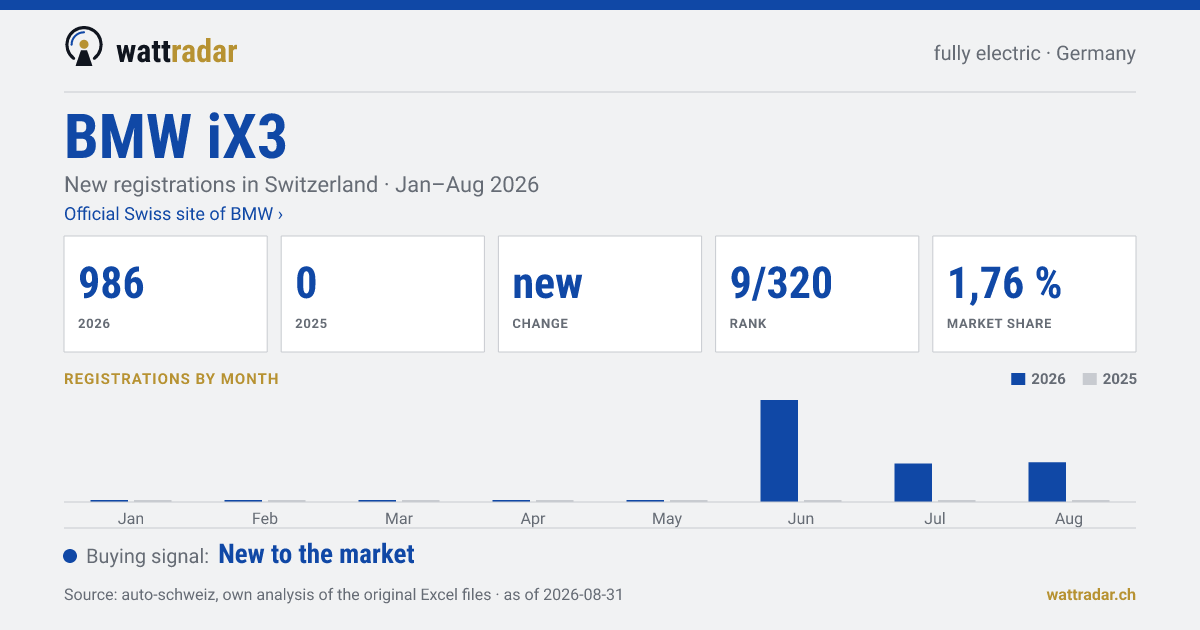This screenshot has height=630, width=1200.
Task: Click the 0 registrations 2025 card
Action: click(383, 294)
